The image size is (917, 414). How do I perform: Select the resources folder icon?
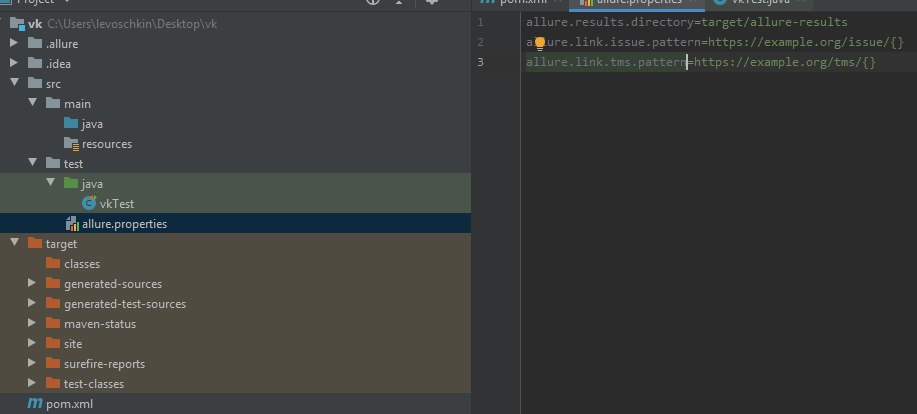point(71,143)
